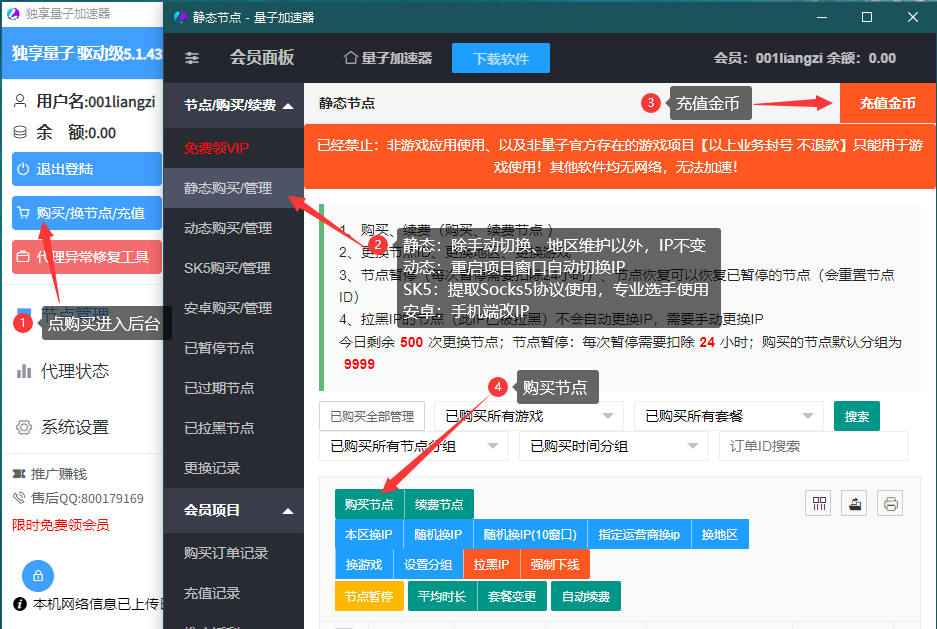Toggle the sidebar collapse icon beside 会员面板
Screen dimensions: 937x629
192,58
